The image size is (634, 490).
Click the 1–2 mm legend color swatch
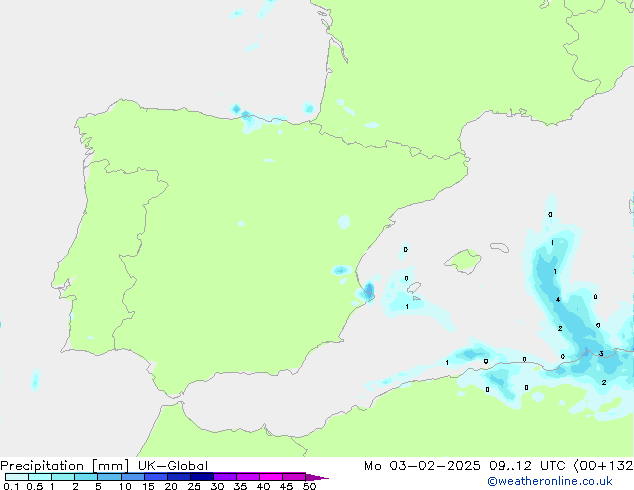point(63,477)
